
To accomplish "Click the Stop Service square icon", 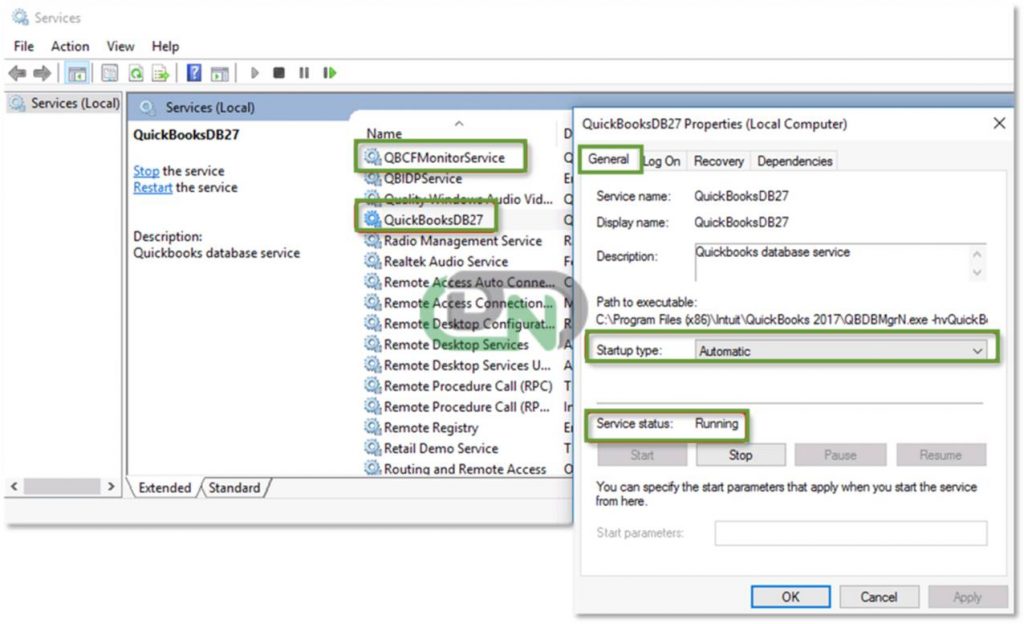I will (x=279, y=73).
